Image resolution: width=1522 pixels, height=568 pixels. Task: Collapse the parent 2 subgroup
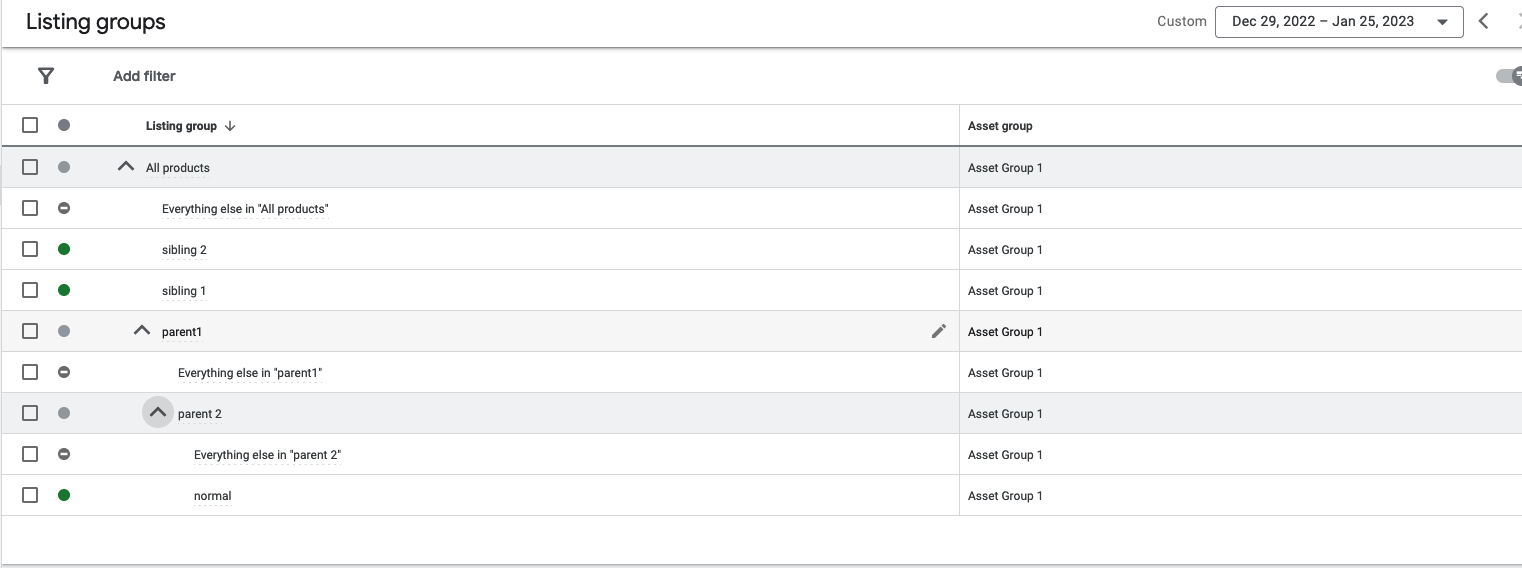point(157,413)
